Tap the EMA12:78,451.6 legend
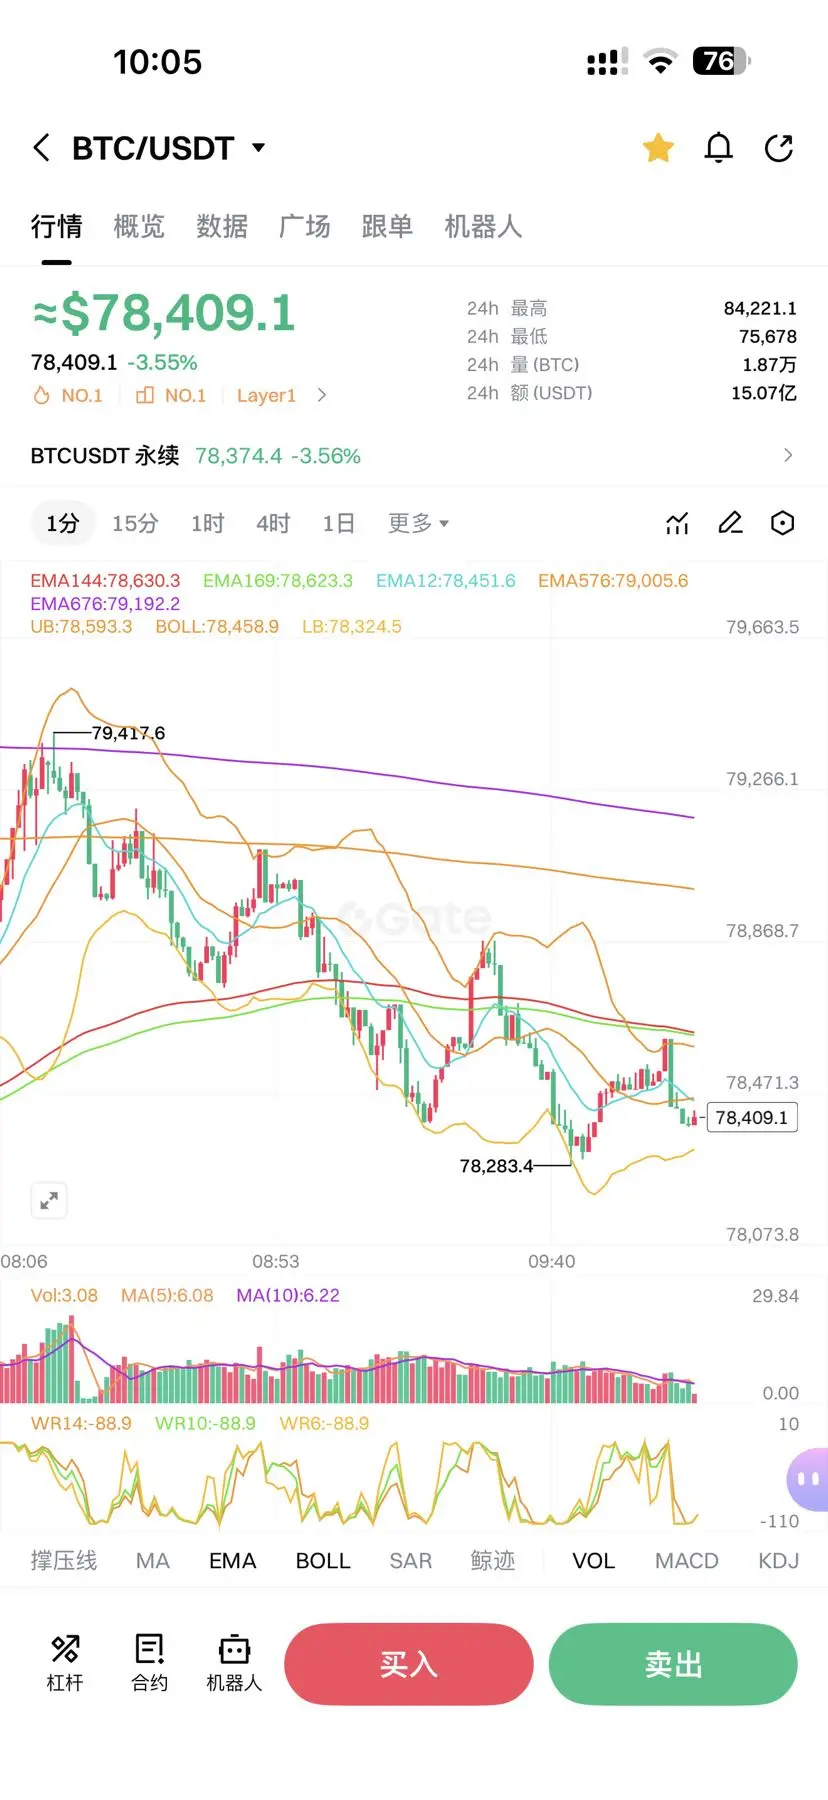 446,581
